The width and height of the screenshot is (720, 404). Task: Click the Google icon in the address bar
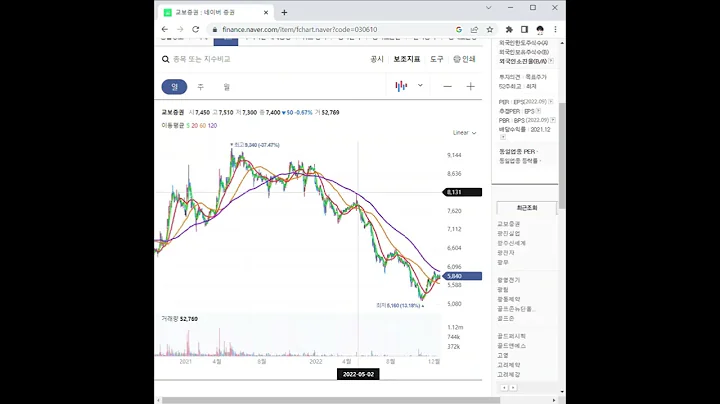(x=459, y=29)
